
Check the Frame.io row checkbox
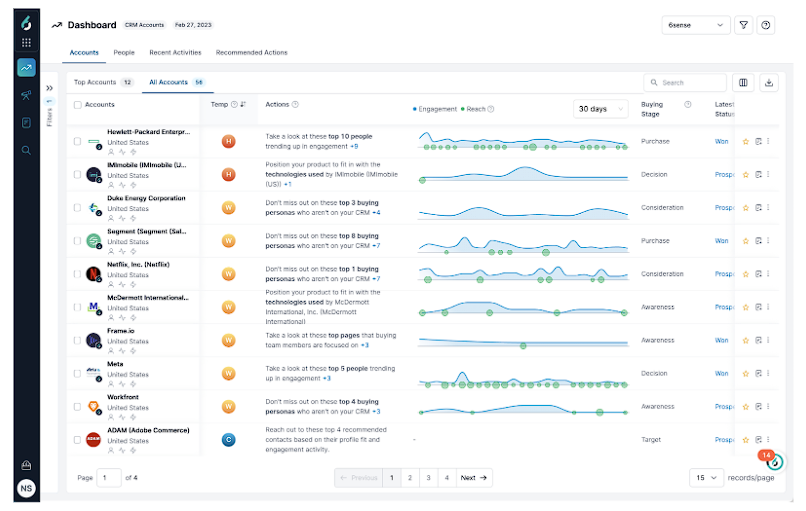[77, 340]
